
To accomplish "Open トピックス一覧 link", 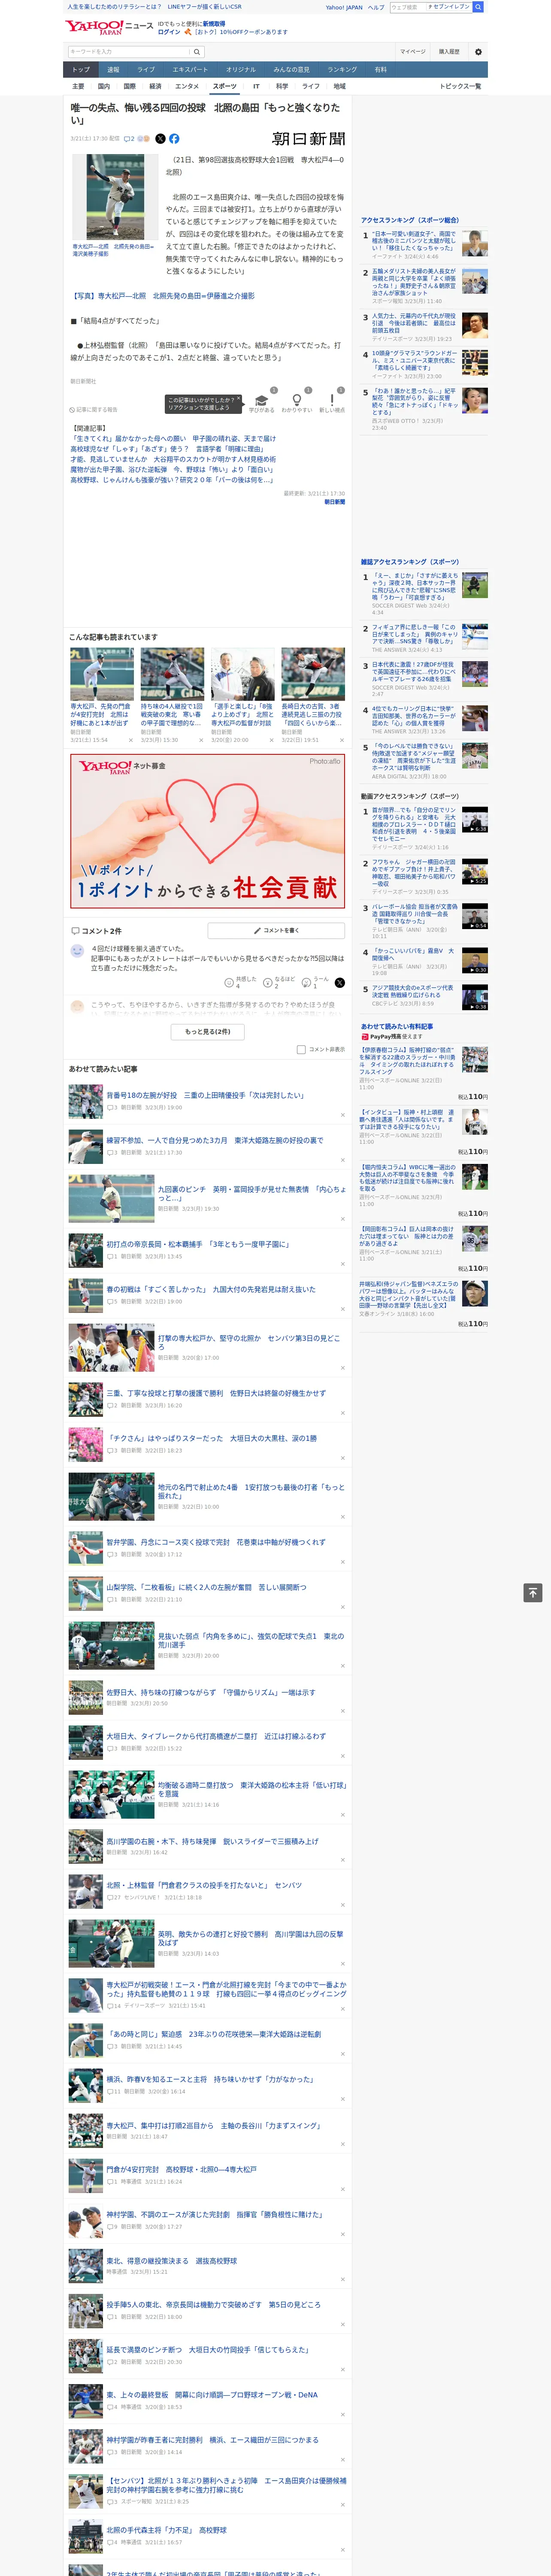I will click(460, 86).
